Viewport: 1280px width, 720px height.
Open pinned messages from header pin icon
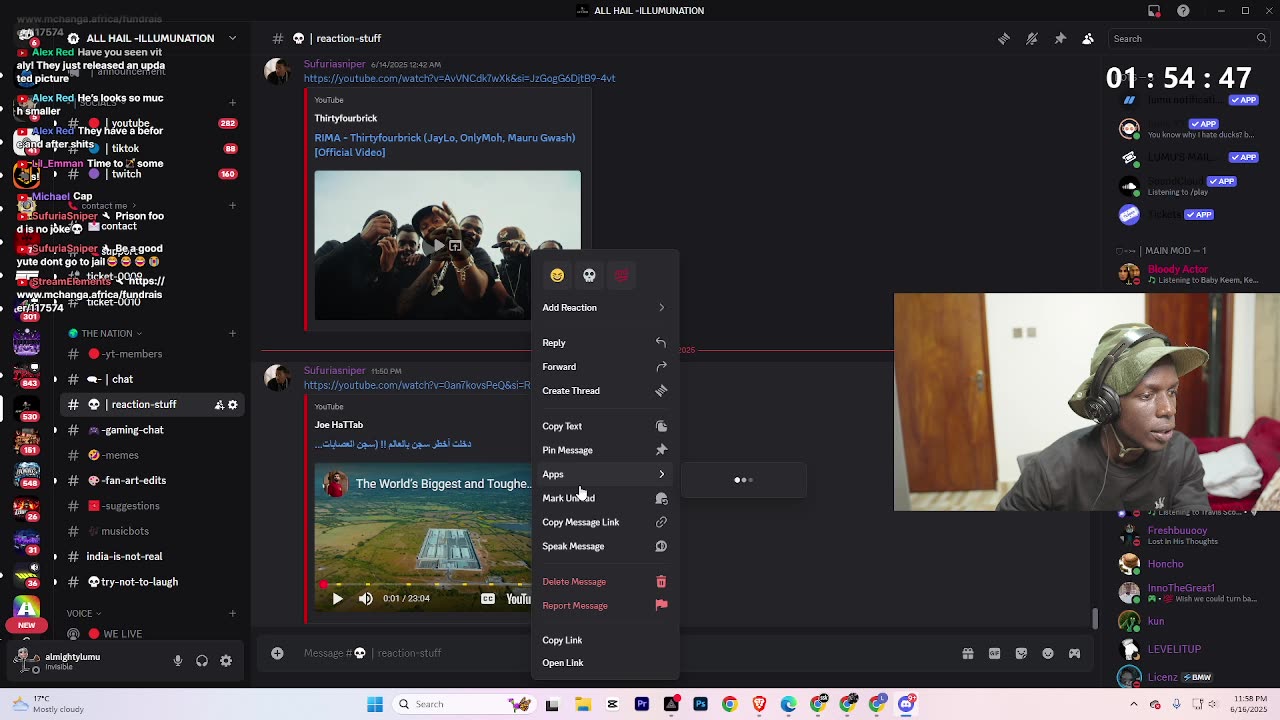click(1060, 39)
